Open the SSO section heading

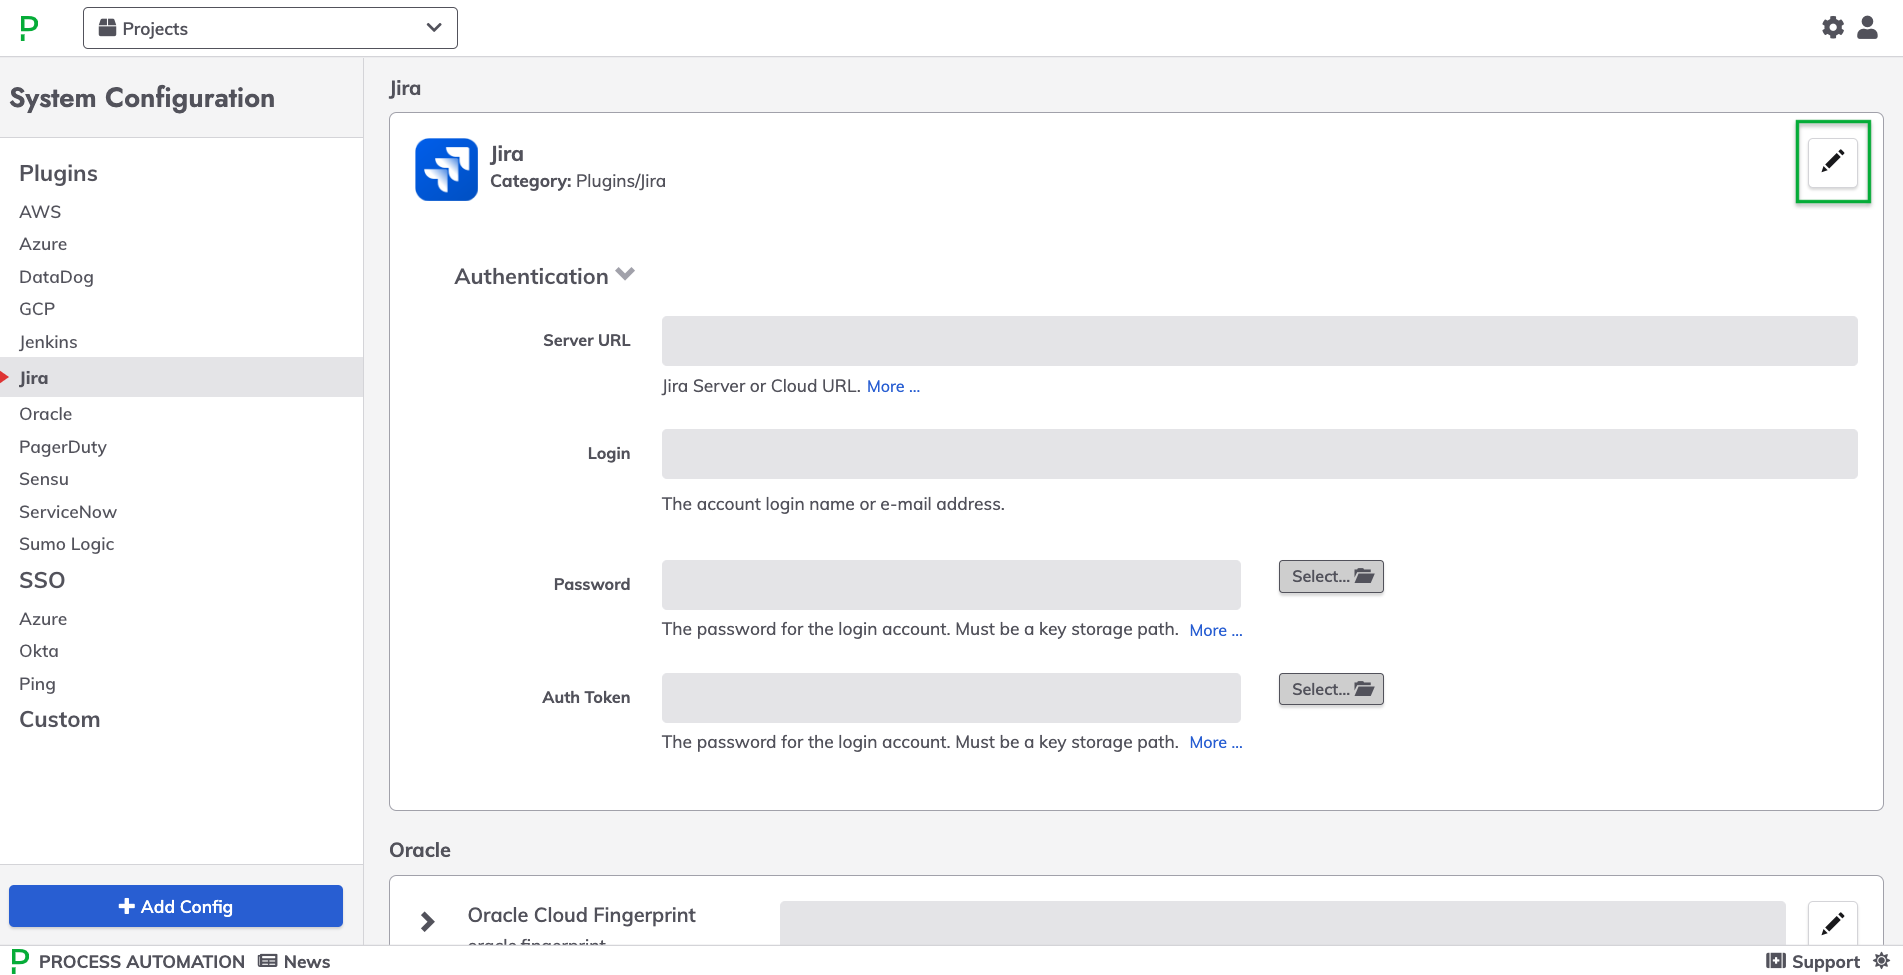(x=42, y=580)
